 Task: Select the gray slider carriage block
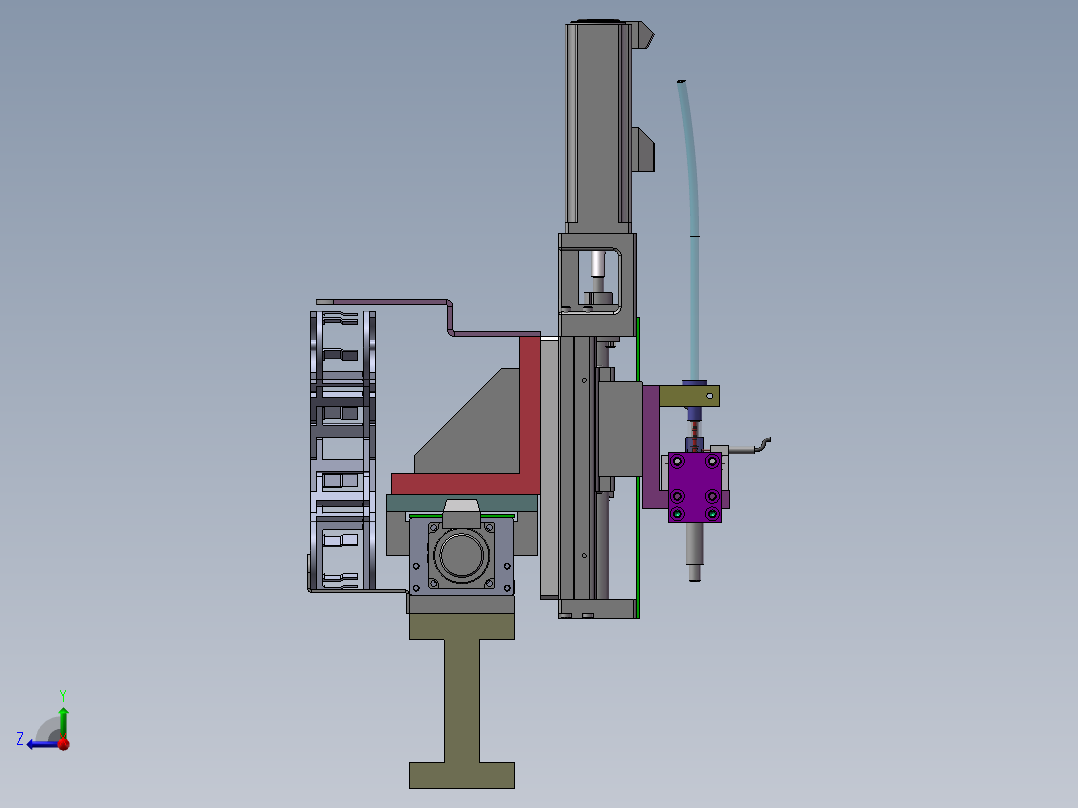pos(620,430)
